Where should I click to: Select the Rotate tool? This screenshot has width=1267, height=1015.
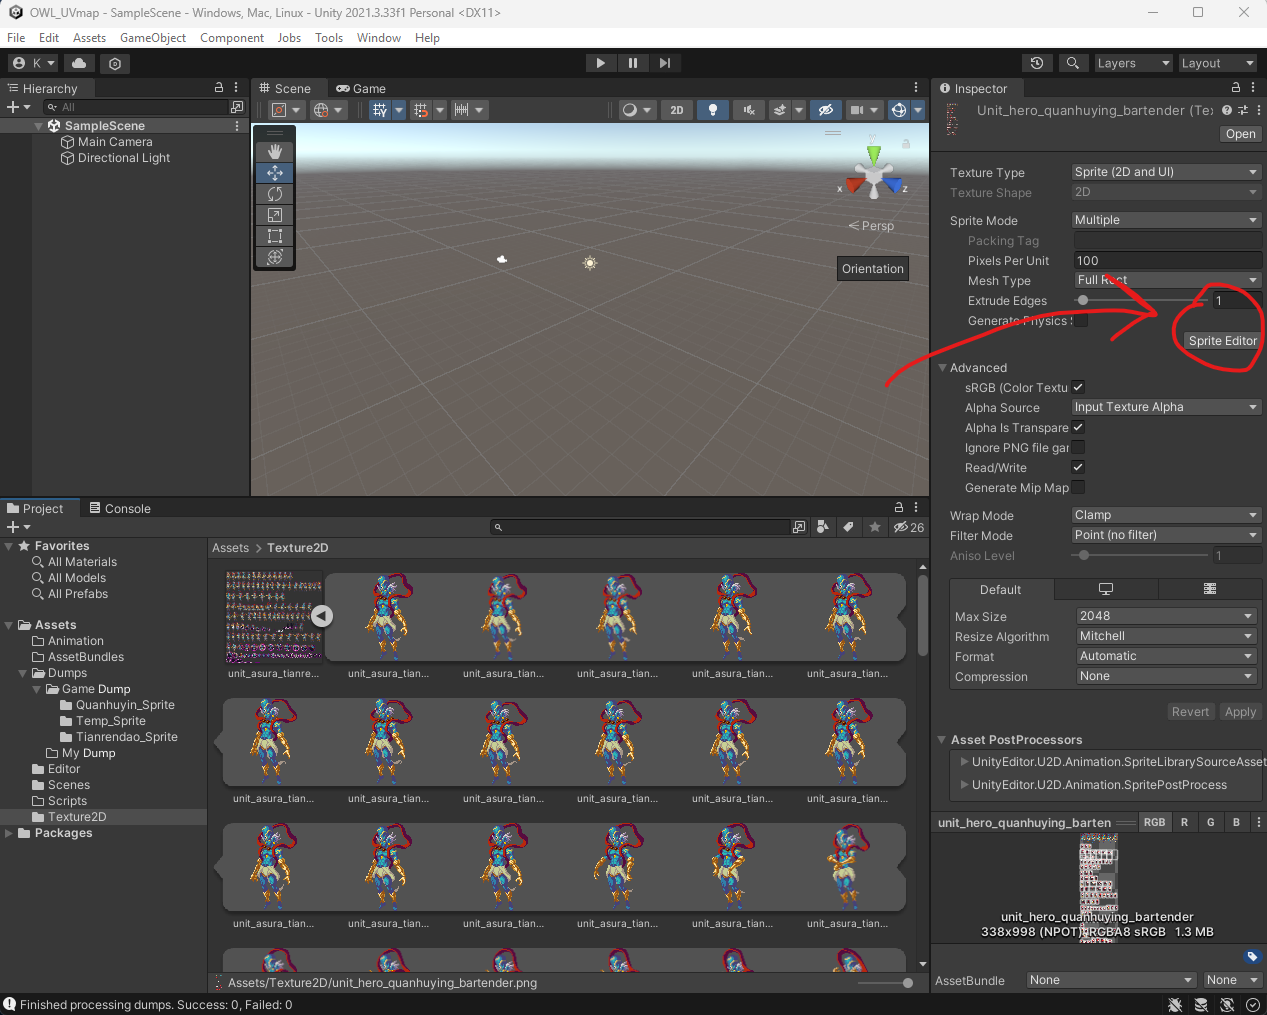274,193
